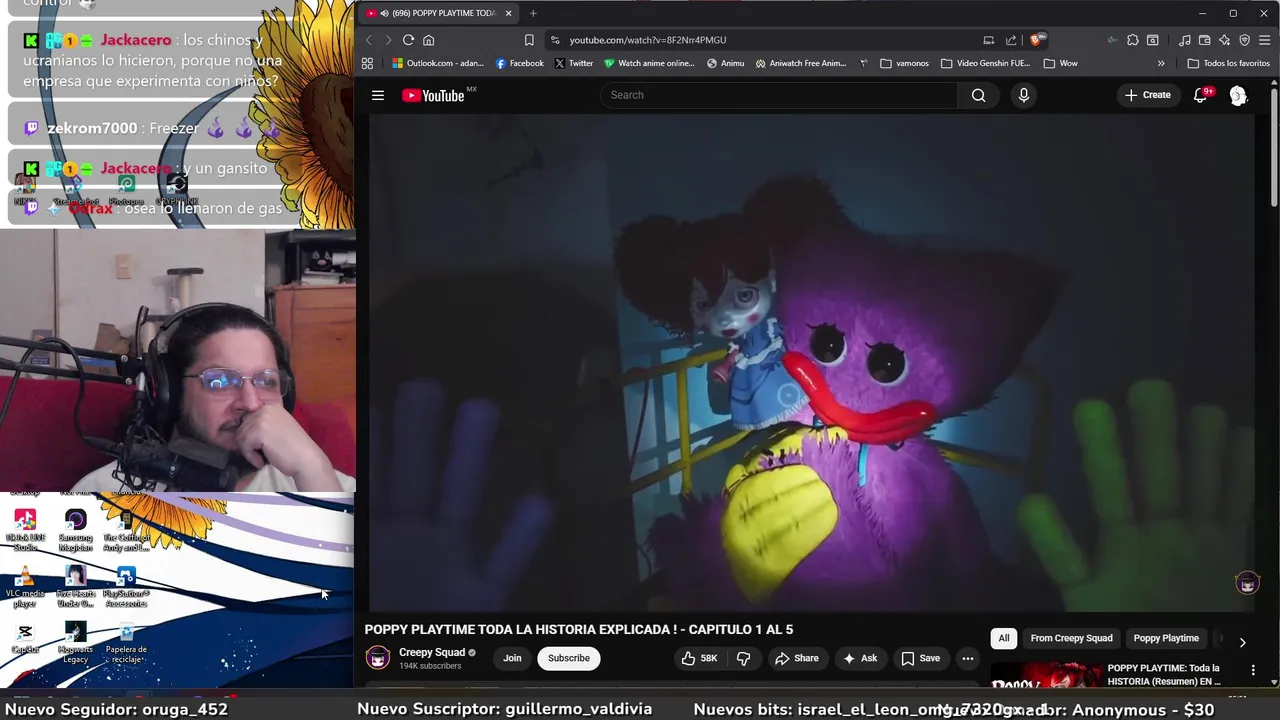The width and height of the screenshot is (1280, 720).
Task: Open the Outlook.com bookmark
Action: [x=438, y=63]
